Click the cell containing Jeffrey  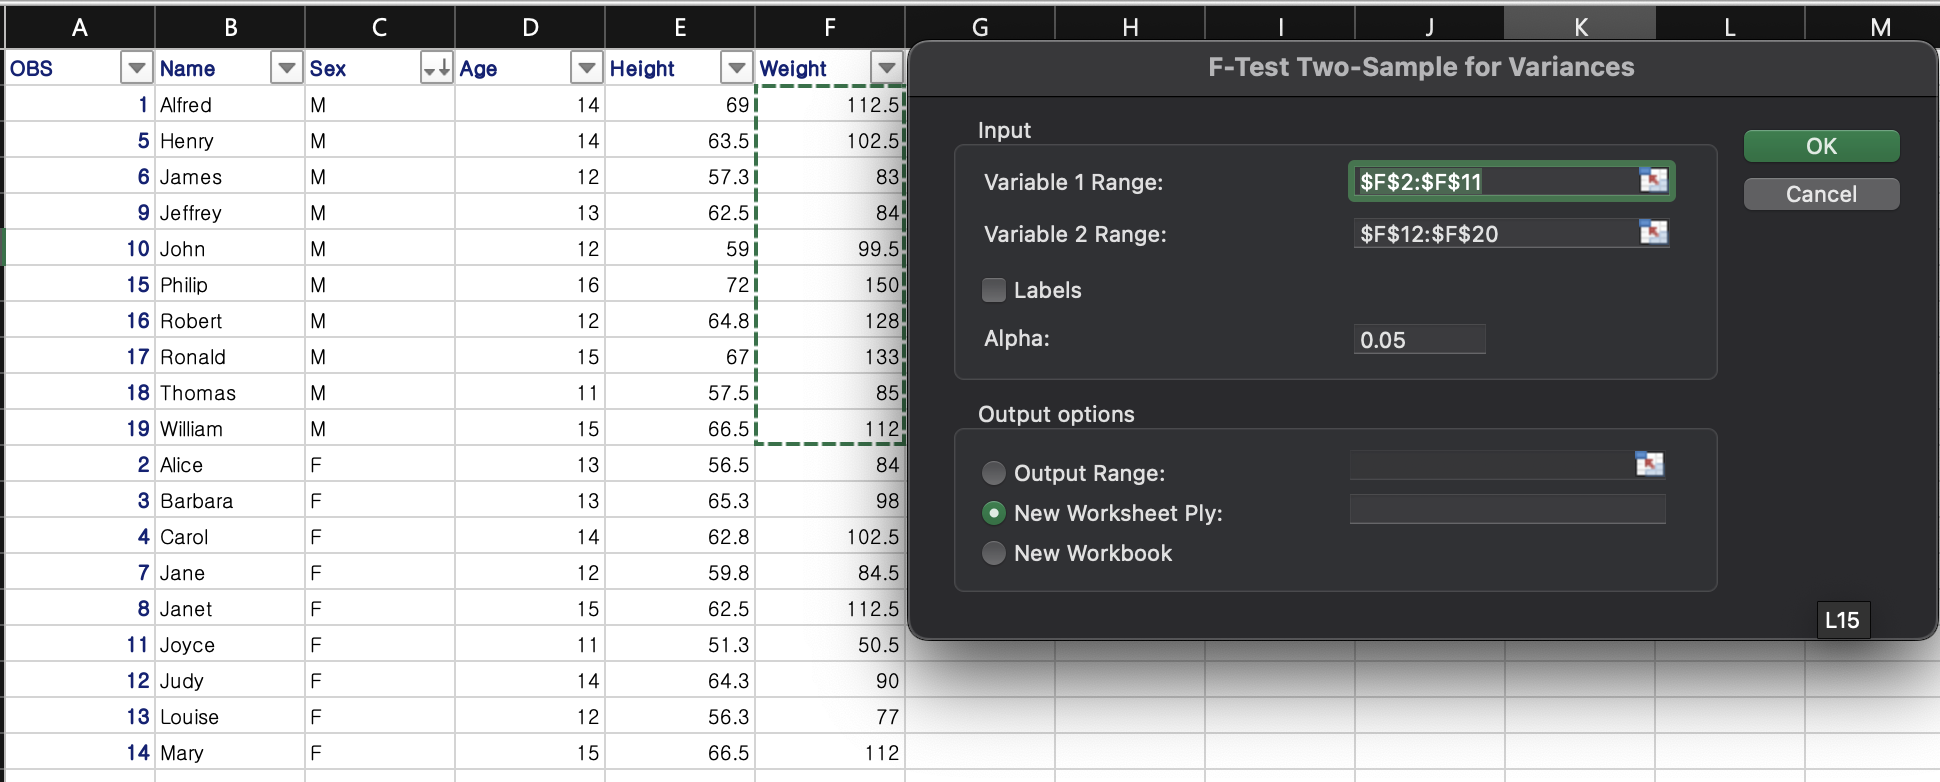(230, 213)
